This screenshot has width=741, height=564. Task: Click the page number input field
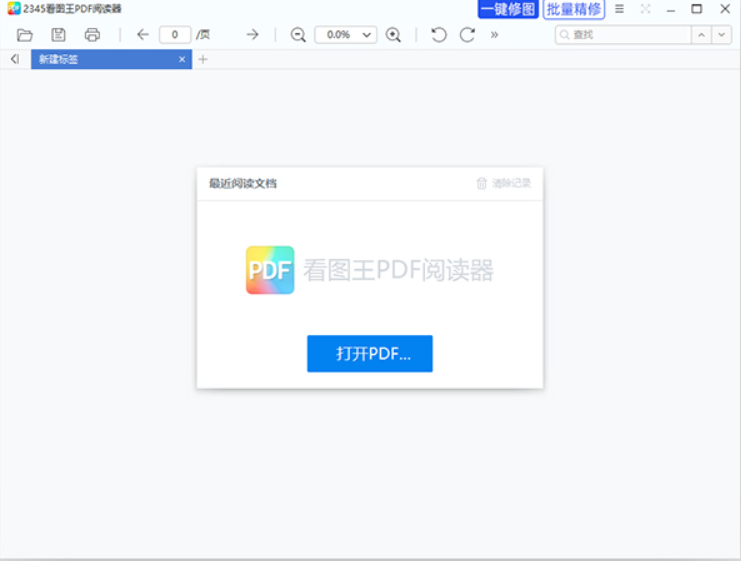tap(175, 35)
